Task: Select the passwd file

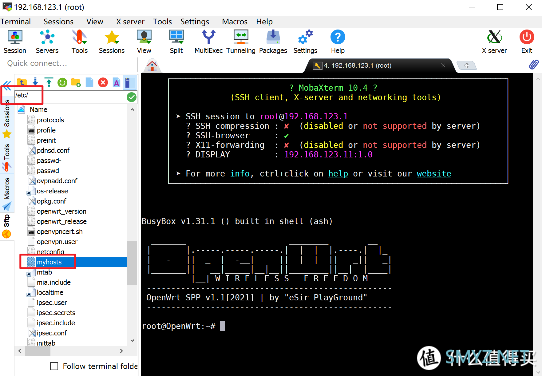Action: click(48, 171)
